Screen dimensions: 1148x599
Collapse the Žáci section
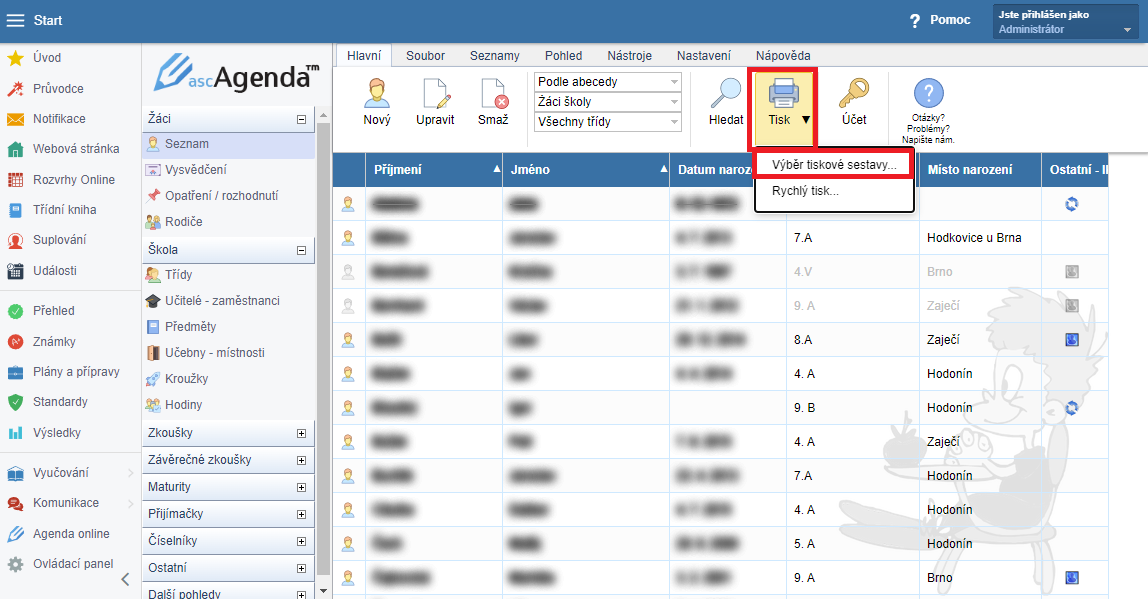pyautogui.click(x=301, y=119)
